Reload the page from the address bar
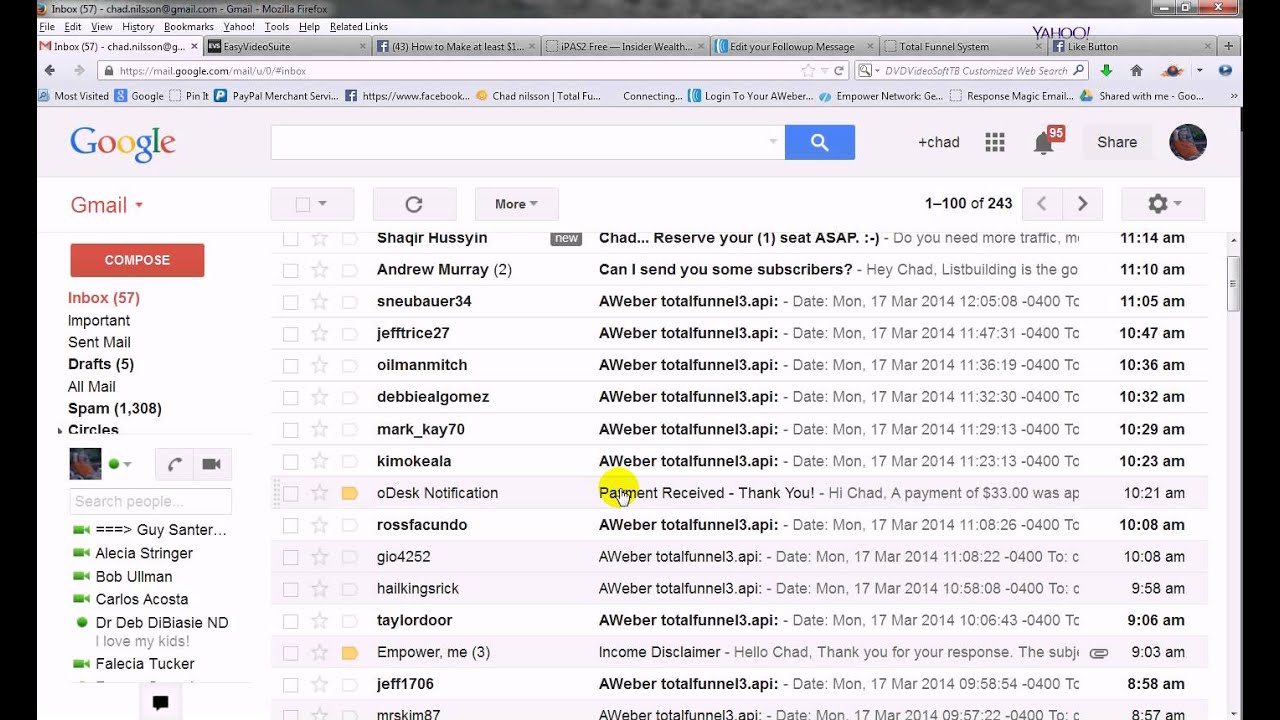This screenshot has height=720, width=1280. [839, 71]
